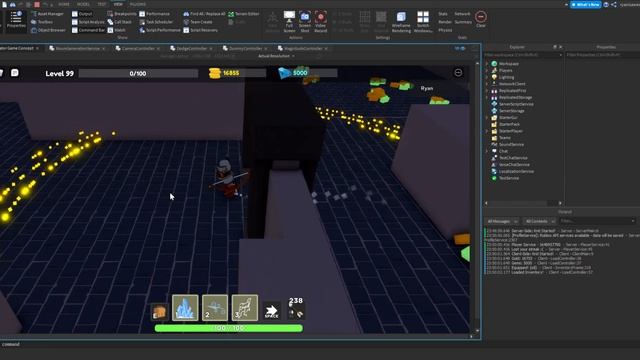This screenshot has width=640, height=360.
Task: Open Team Create panel
Action: point(198,22)
